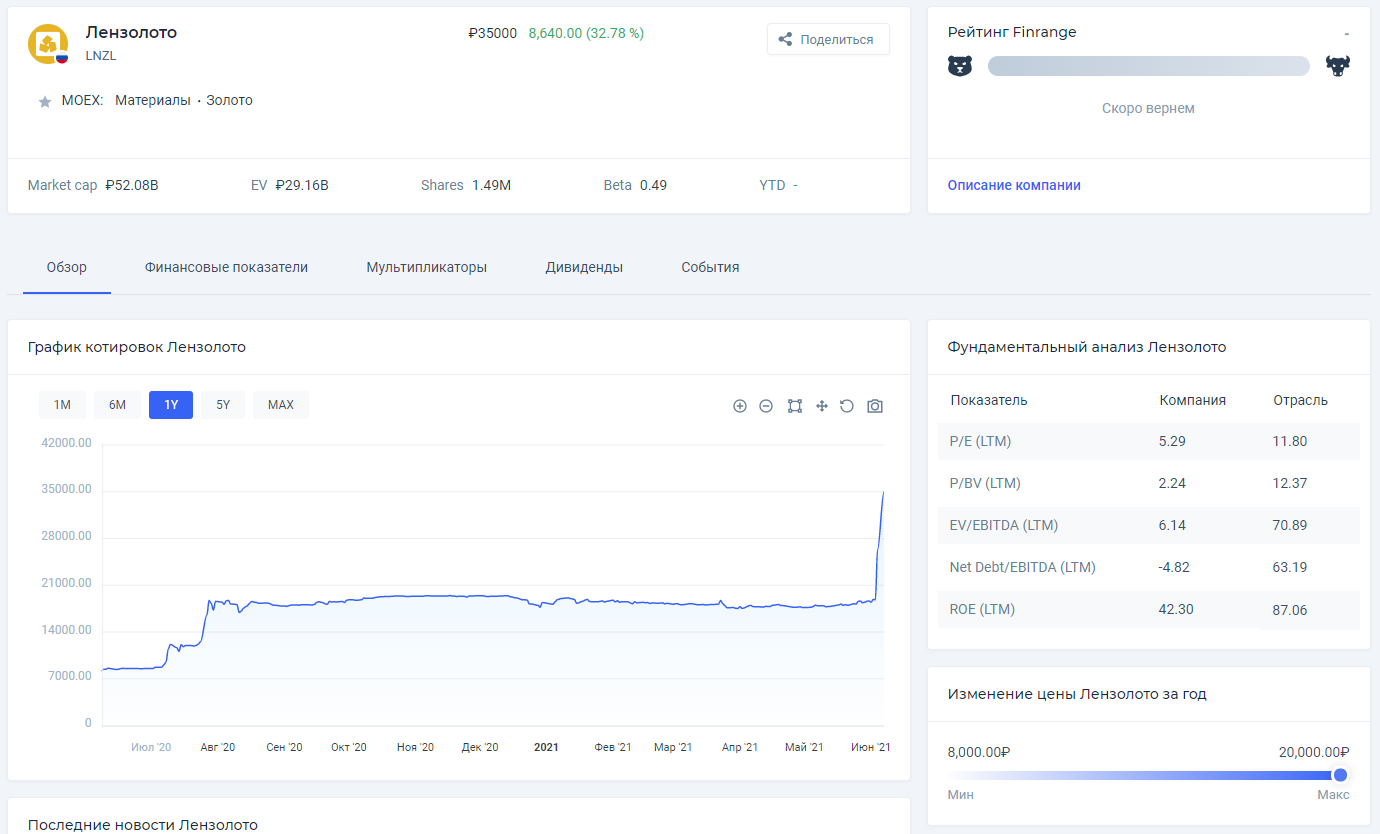Click the Последние новости Лензолото heading
The height and width of the screenshot is (834, 1380).
click(143, 825)
